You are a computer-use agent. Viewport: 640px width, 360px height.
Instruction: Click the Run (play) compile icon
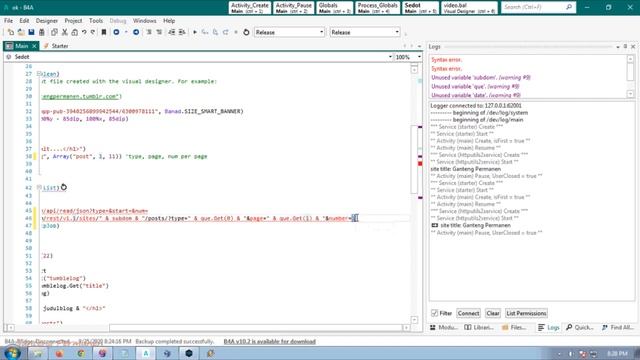[195, 32]
